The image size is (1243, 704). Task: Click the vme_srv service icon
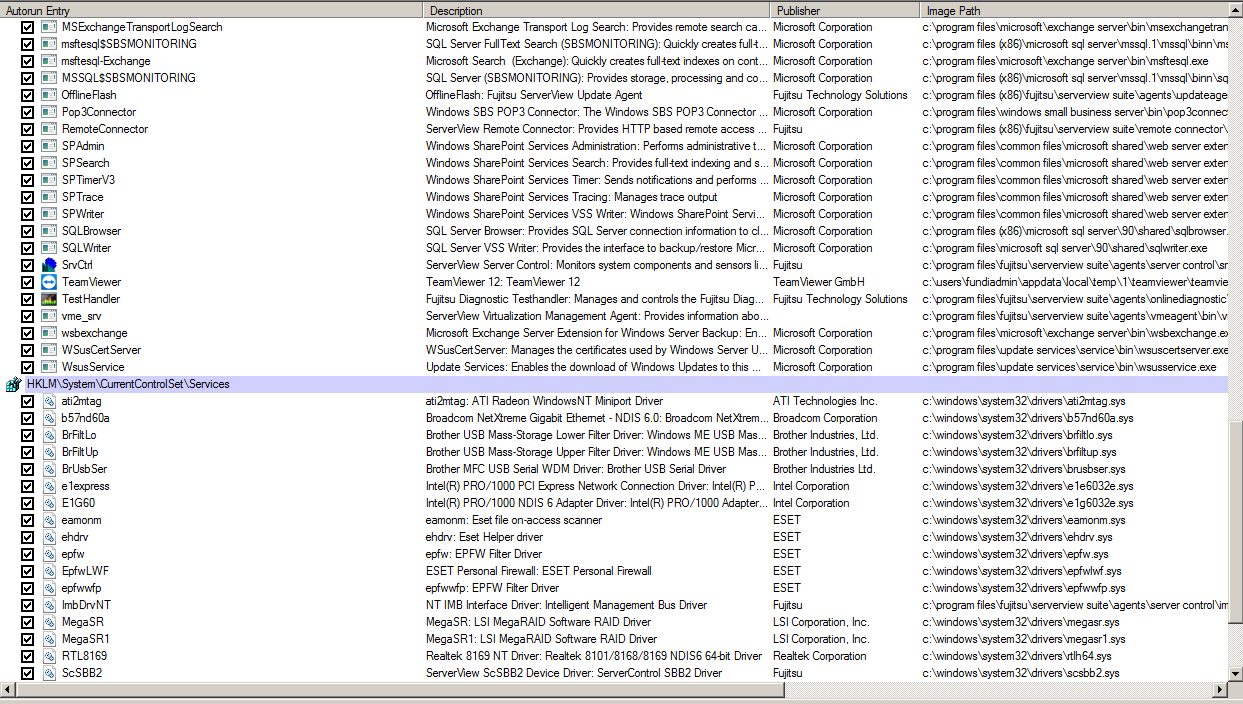click(x=49, y=316)
